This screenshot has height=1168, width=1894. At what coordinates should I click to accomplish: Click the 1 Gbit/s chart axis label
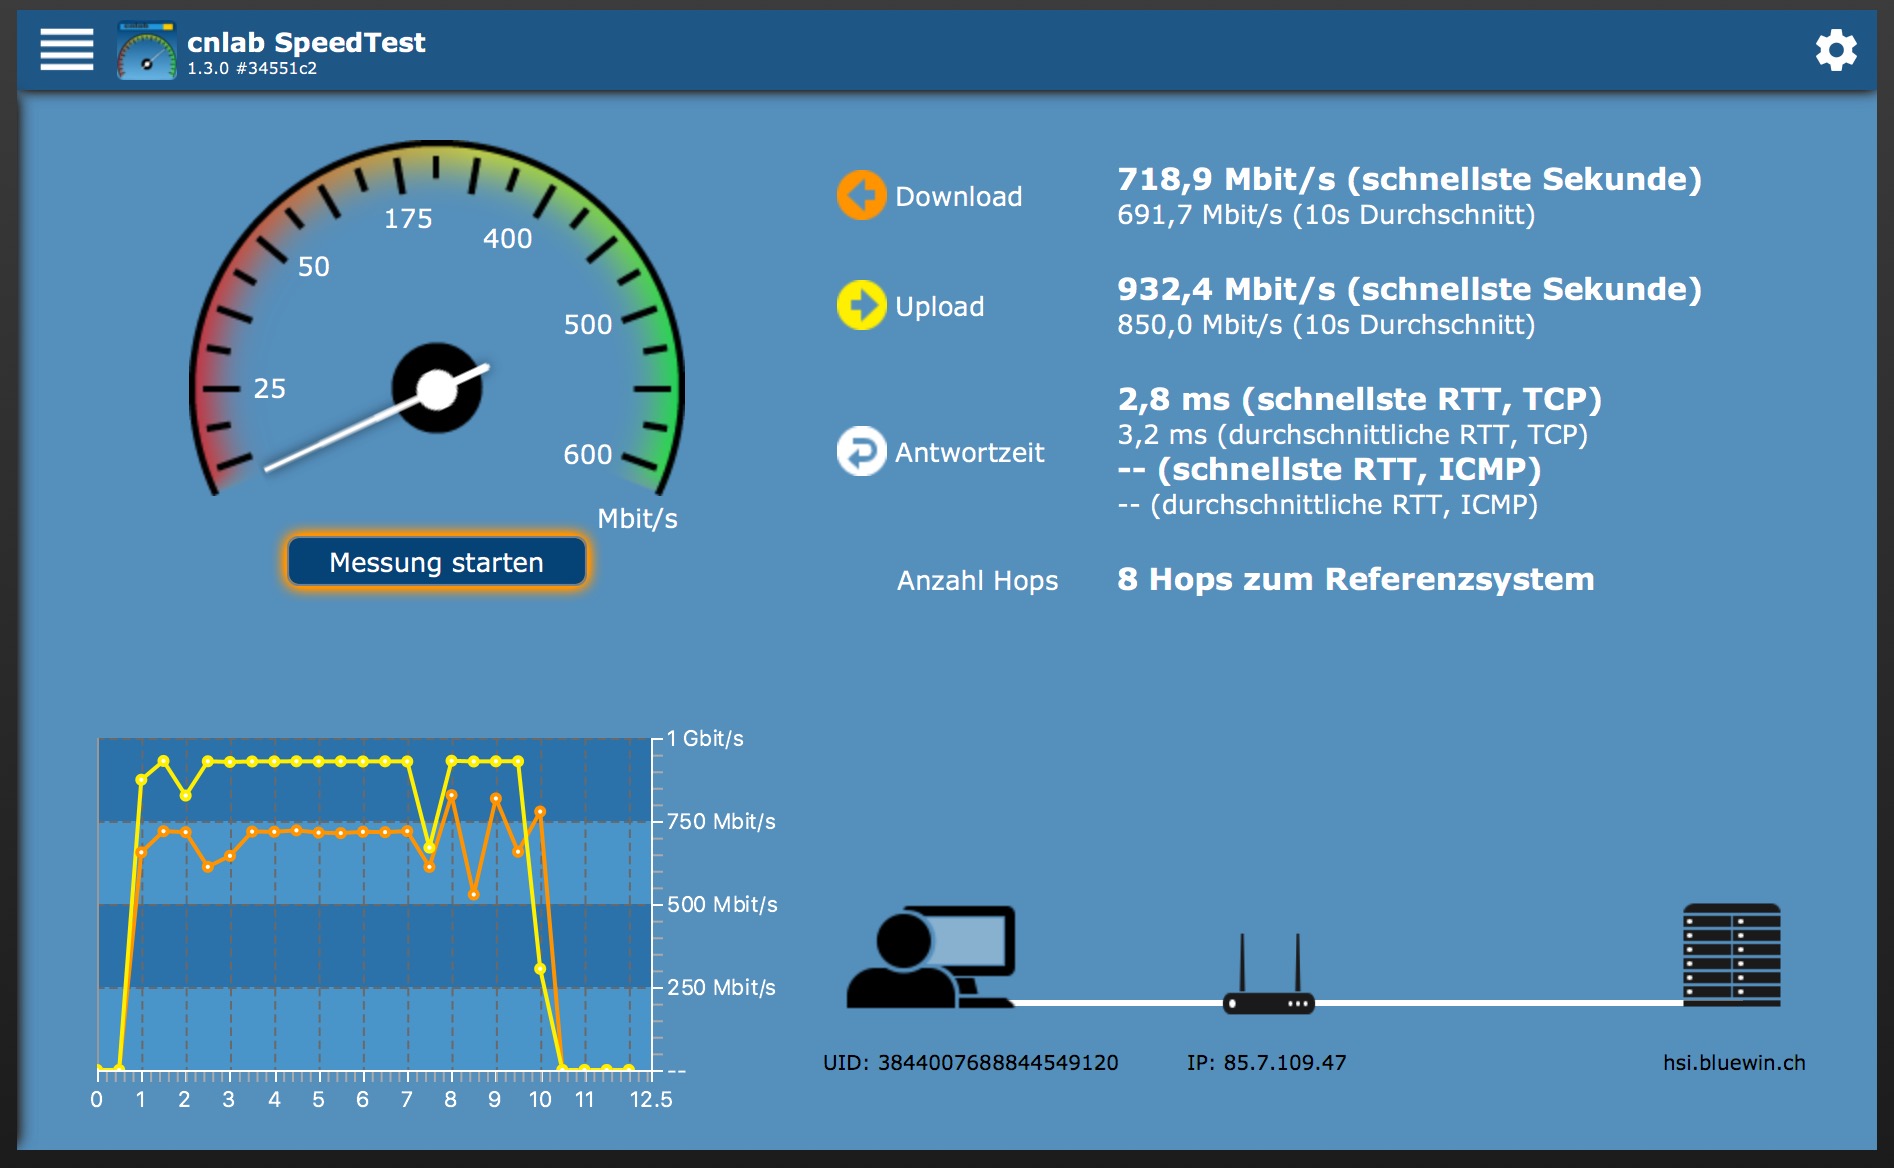point(705,739)
